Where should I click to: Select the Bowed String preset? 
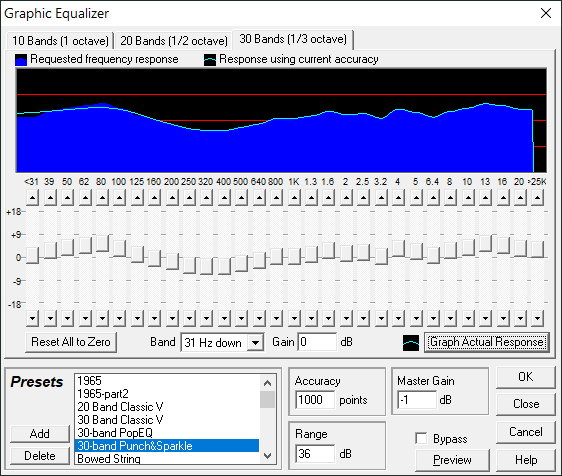[x=167, y=458]
